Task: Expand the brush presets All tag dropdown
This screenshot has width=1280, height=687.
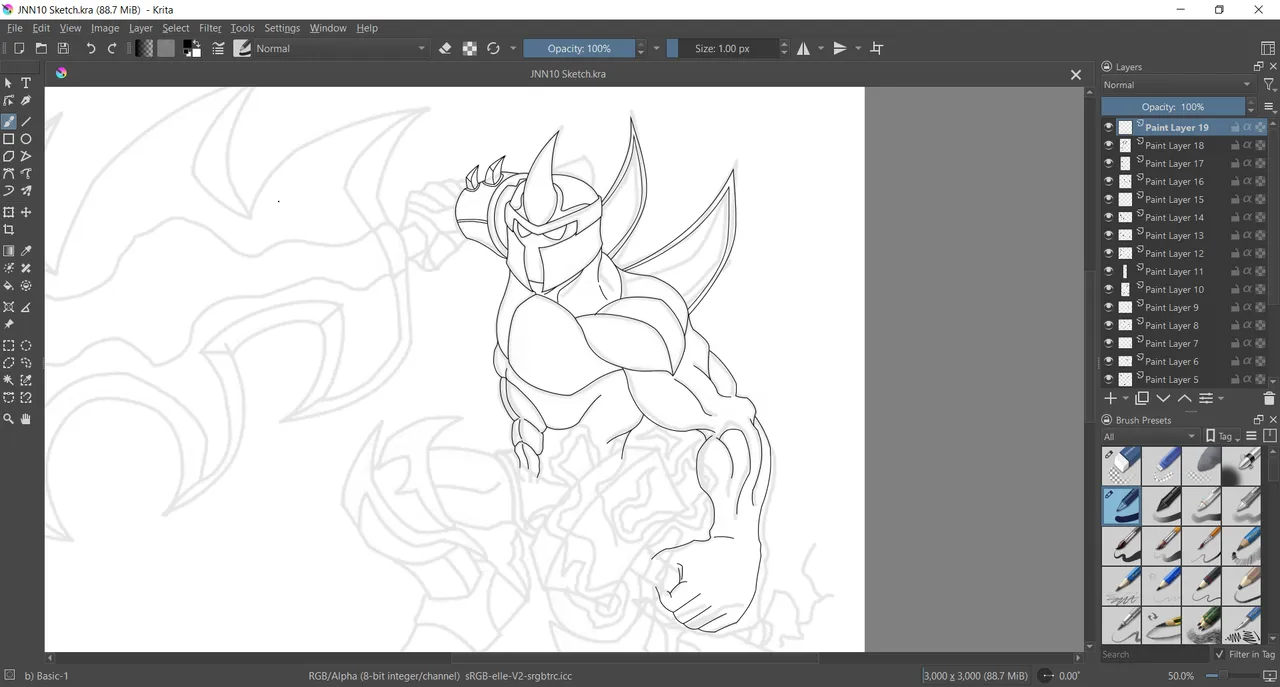Action: [1149, 436]
